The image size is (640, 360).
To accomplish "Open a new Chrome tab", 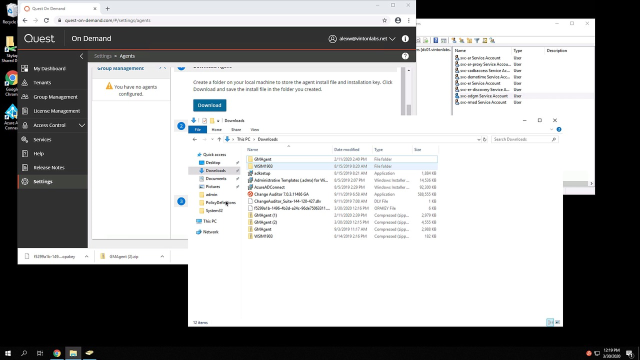I will 107,9.
